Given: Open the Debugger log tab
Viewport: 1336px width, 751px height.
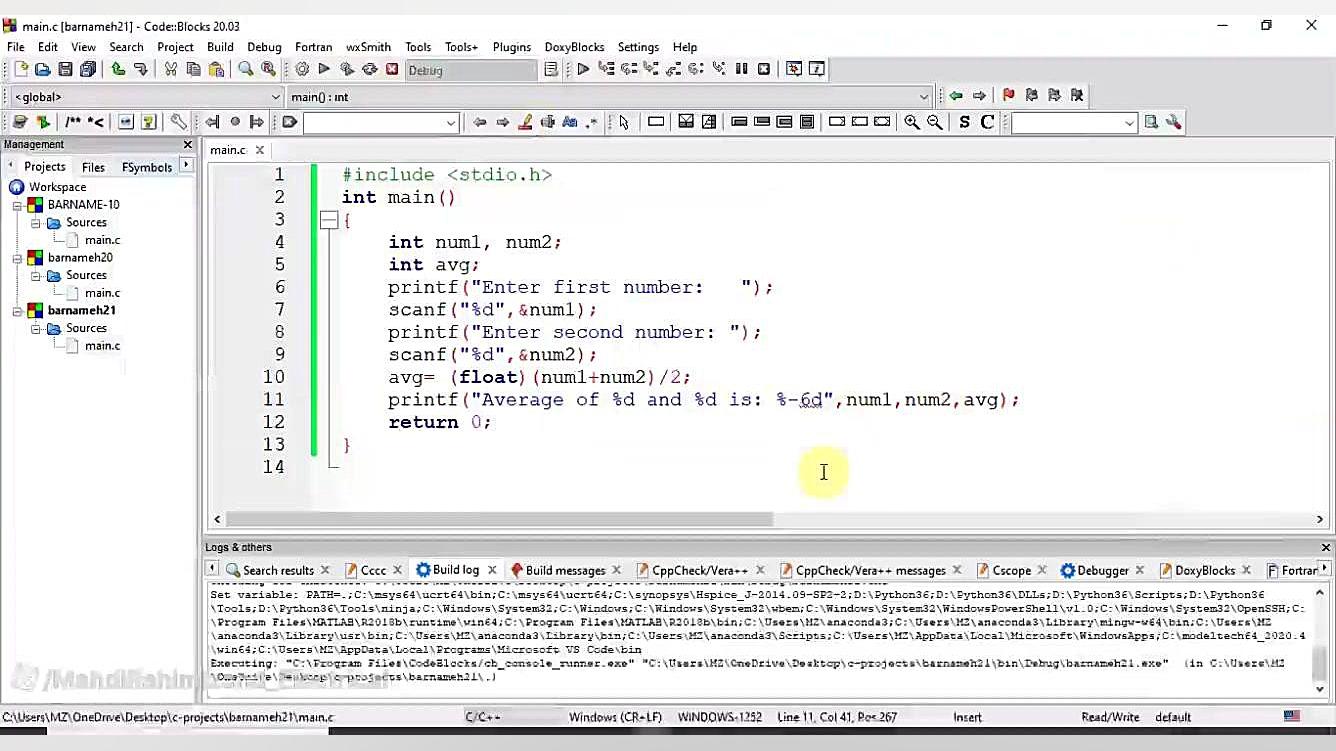Looking at the screenshot, I should [1102, 570].
